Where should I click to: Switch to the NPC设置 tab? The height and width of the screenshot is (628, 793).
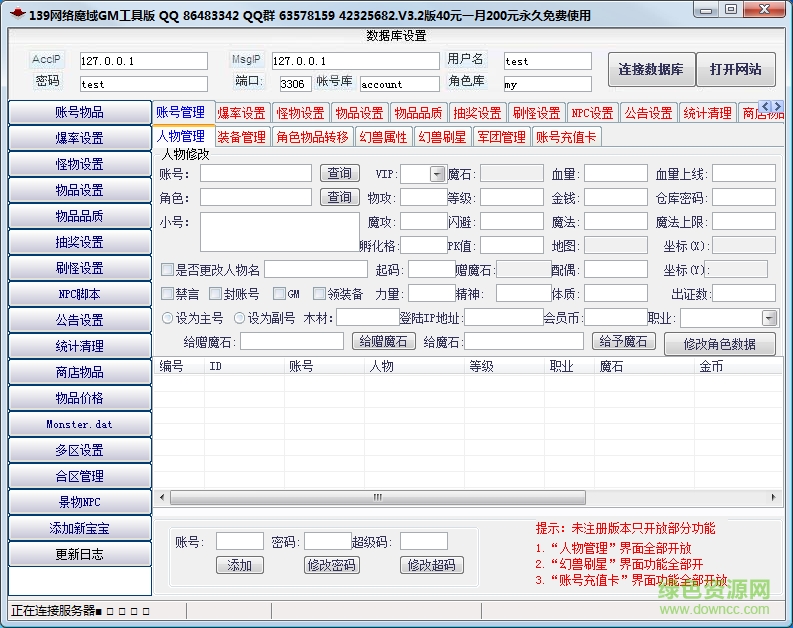[592, 113]
